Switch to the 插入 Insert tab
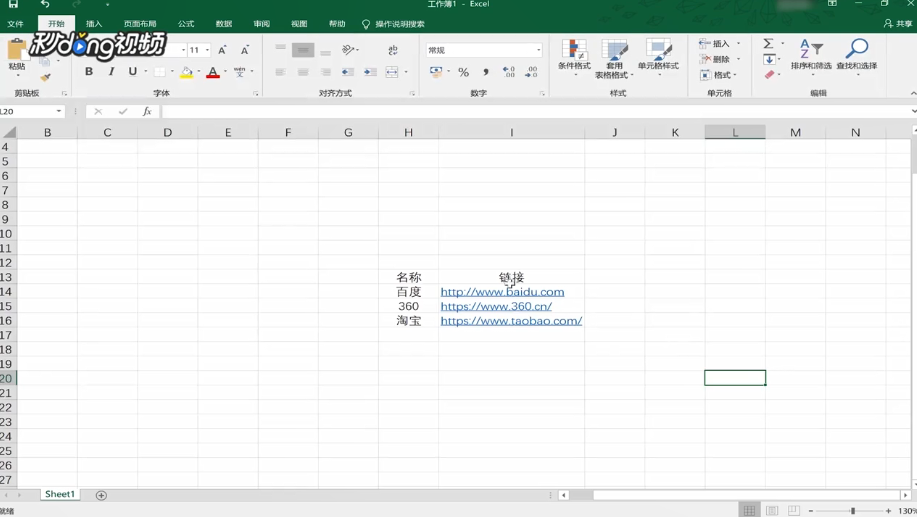 coord(94,24)
